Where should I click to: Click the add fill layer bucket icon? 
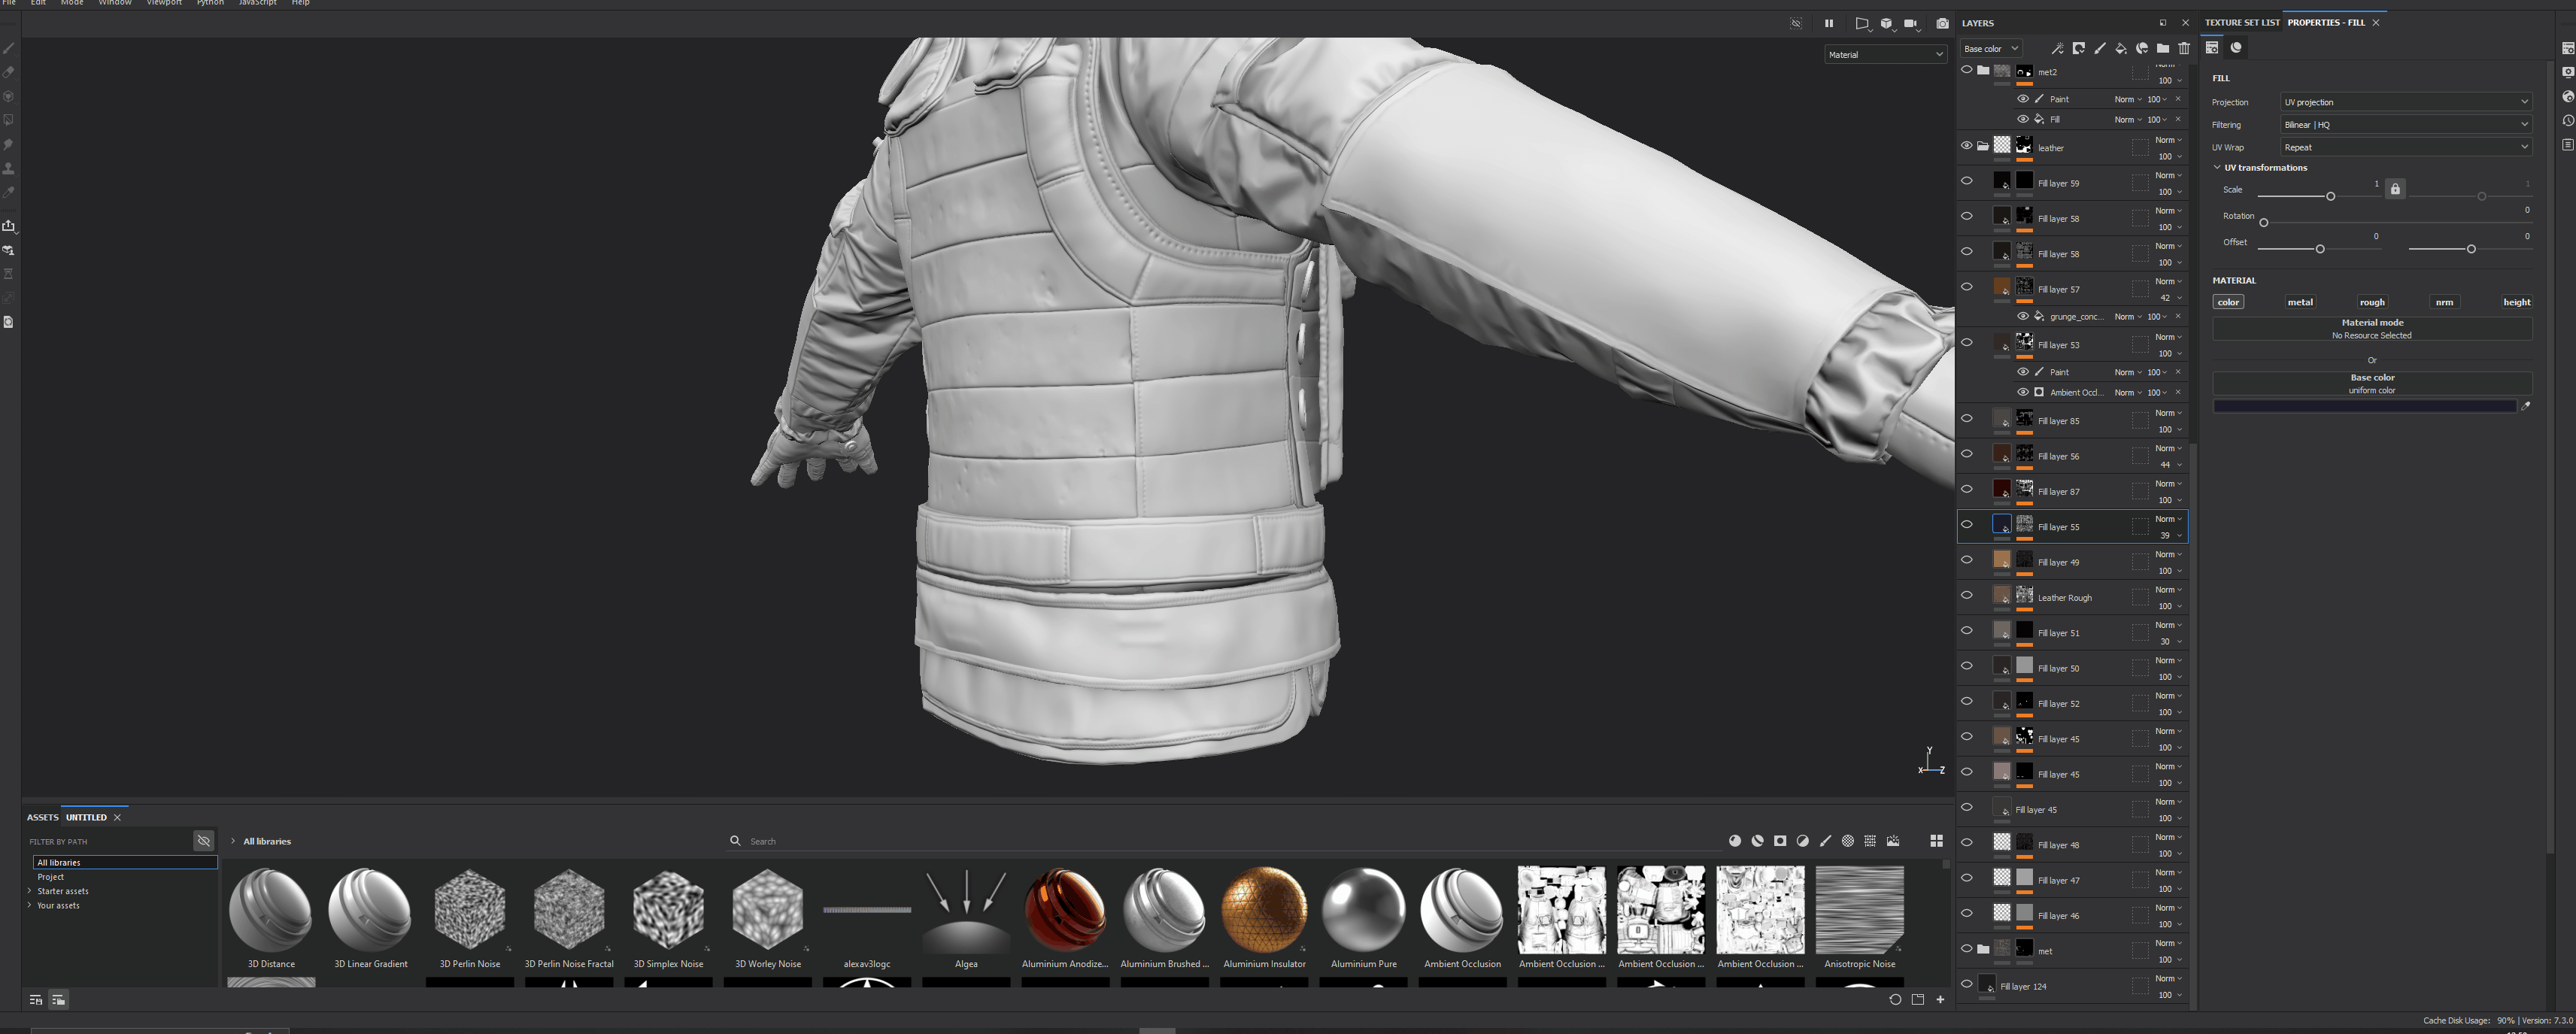2120,48
